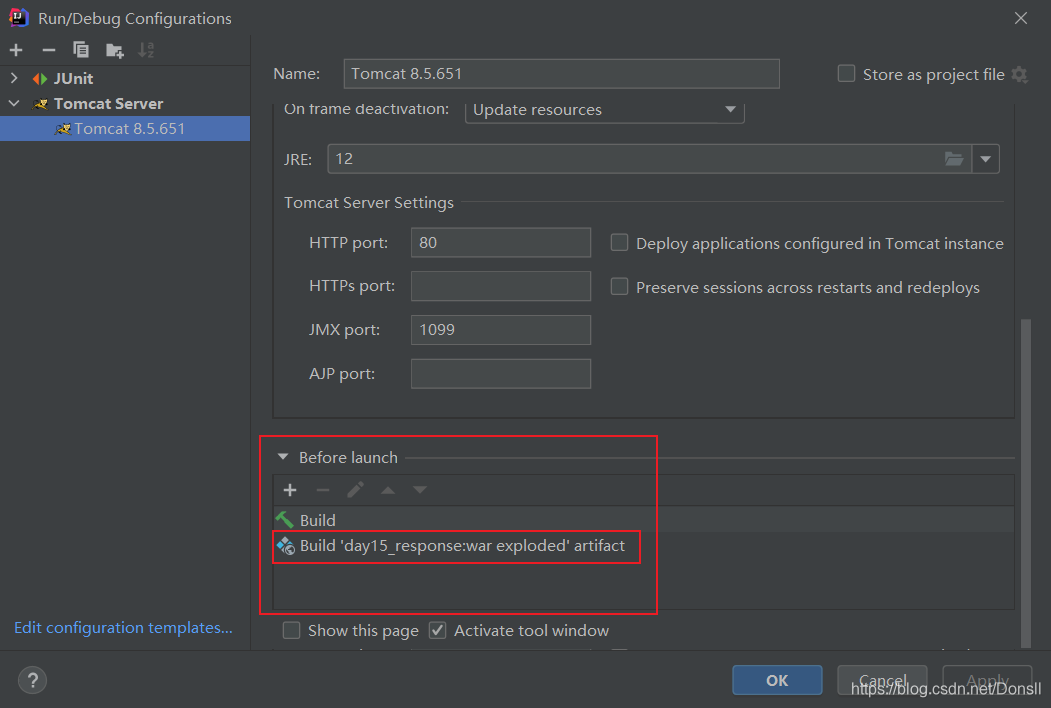Close the Run/Debug Configurations dialog
The image size is (1051, 708).
point(1020,18)
